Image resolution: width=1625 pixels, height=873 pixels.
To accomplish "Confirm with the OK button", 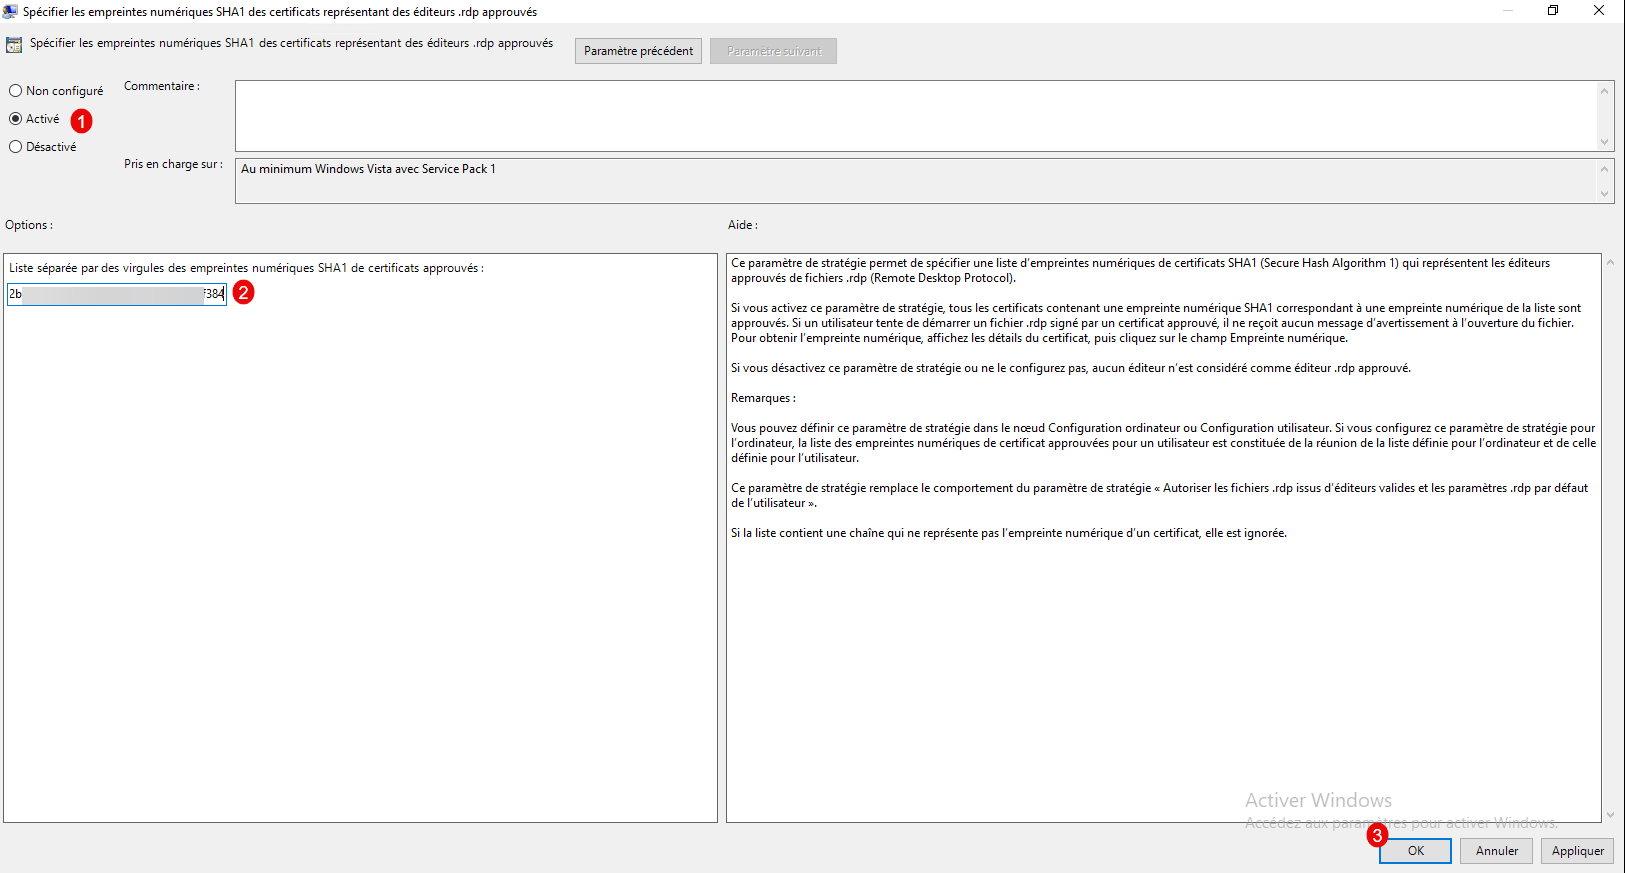I will point(1415,851).
